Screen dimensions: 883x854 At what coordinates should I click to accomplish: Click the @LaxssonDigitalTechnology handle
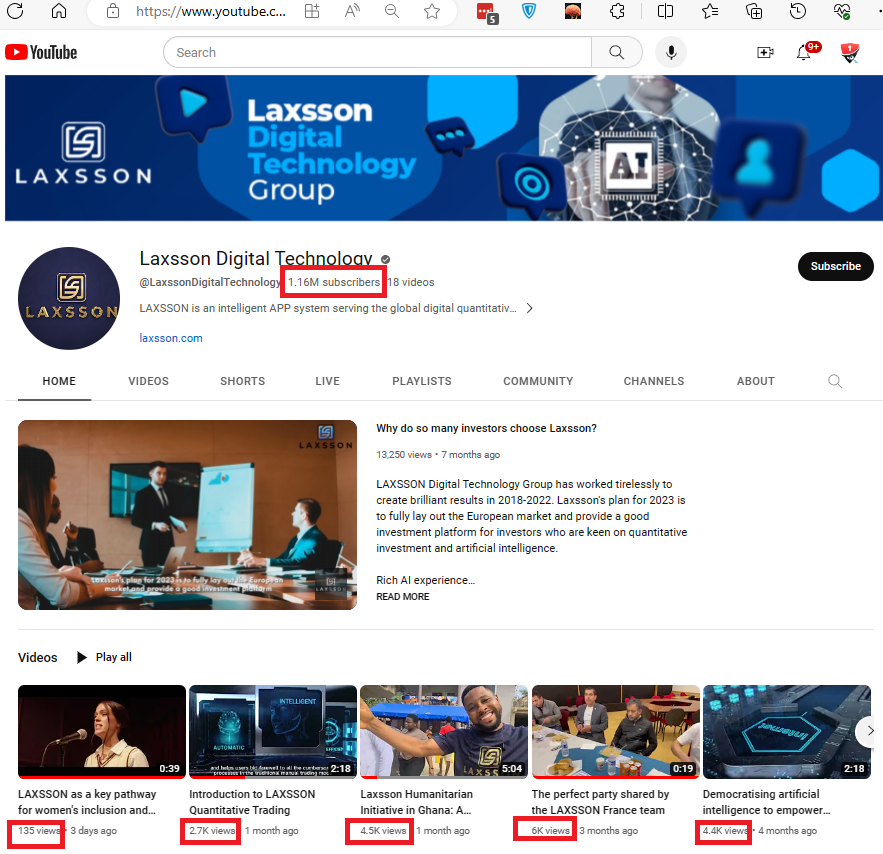[209, 282]
